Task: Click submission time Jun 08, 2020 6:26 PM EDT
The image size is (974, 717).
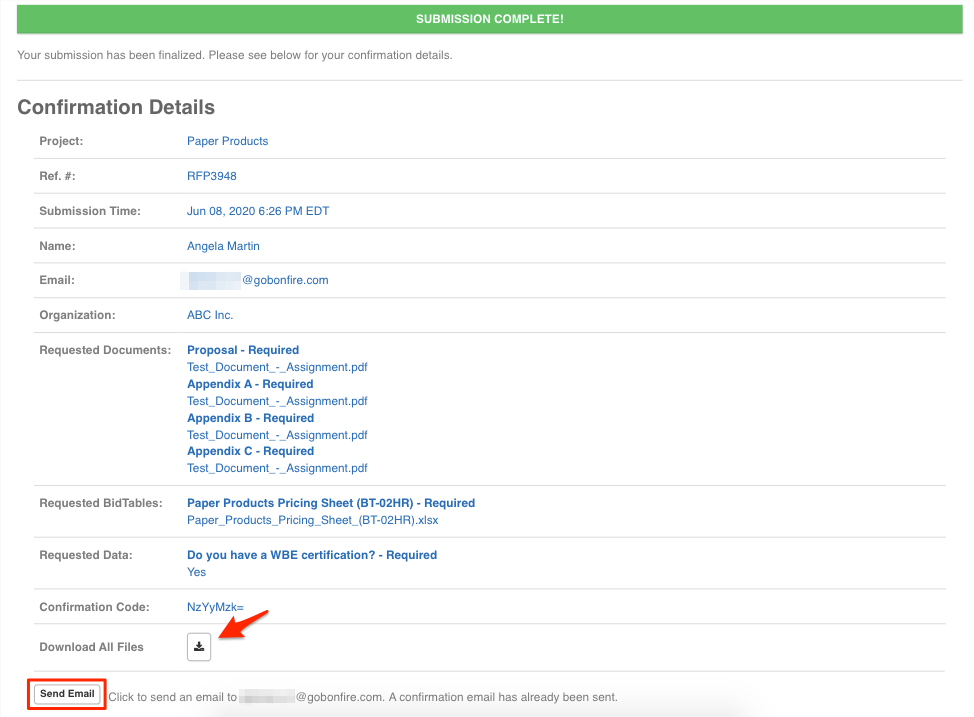Action: tap(258, 211)
